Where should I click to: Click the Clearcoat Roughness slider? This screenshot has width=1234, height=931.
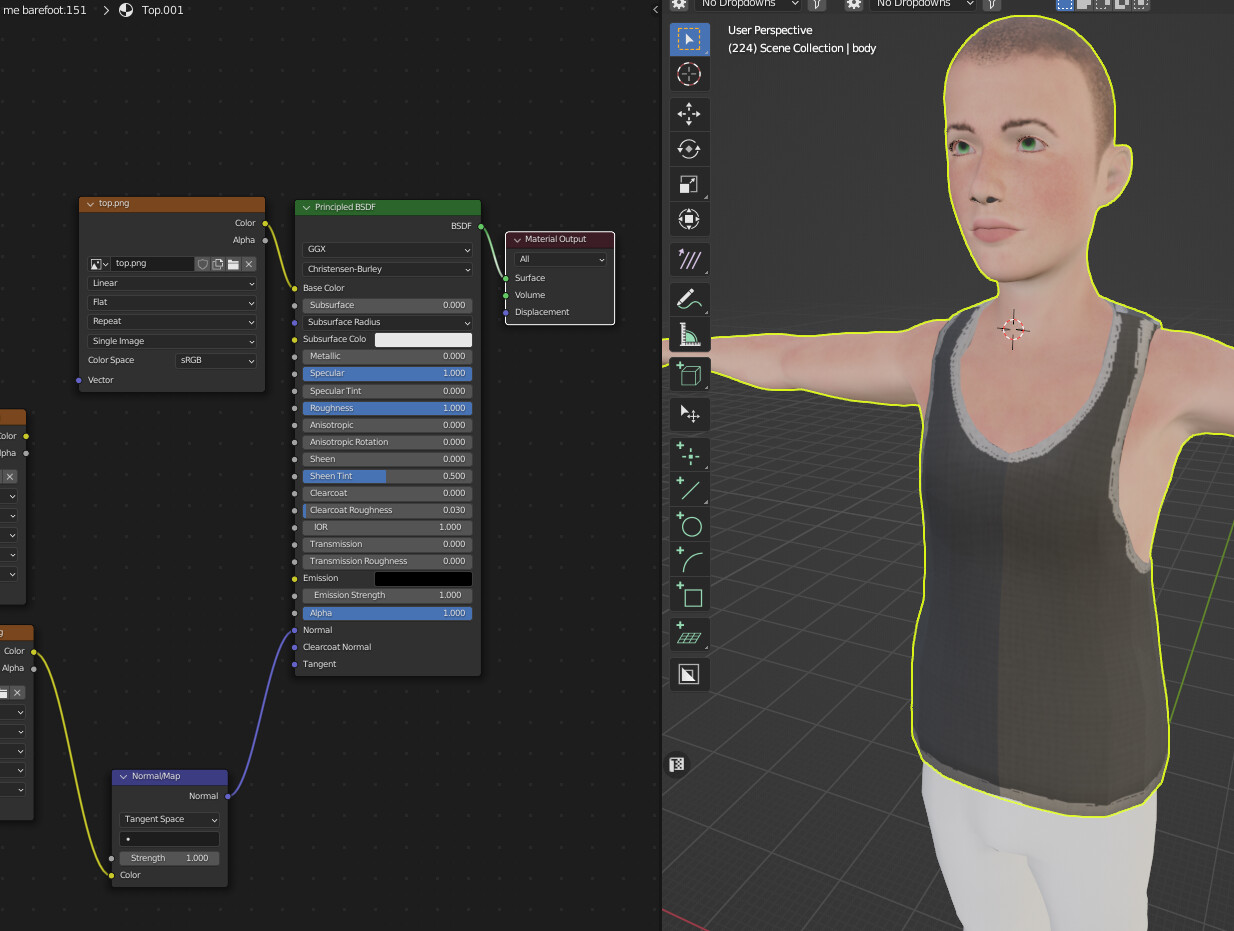point(388,510)
